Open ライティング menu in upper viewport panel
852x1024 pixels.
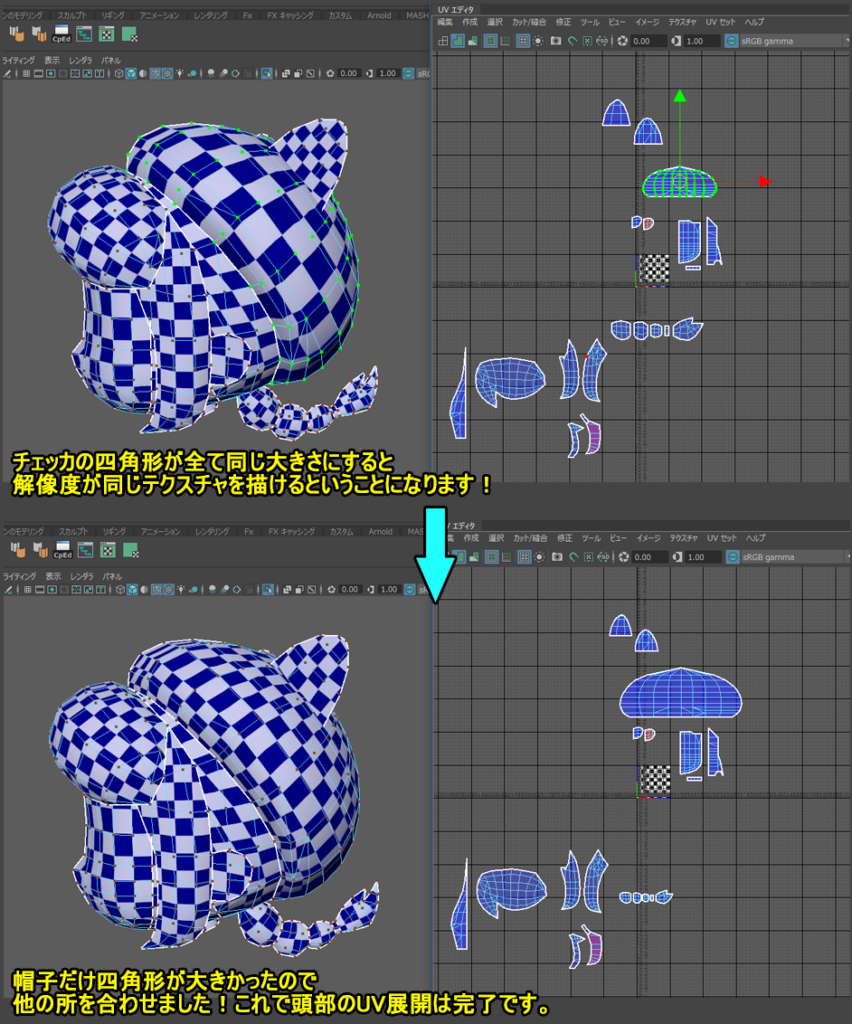[x=18, y=60]
